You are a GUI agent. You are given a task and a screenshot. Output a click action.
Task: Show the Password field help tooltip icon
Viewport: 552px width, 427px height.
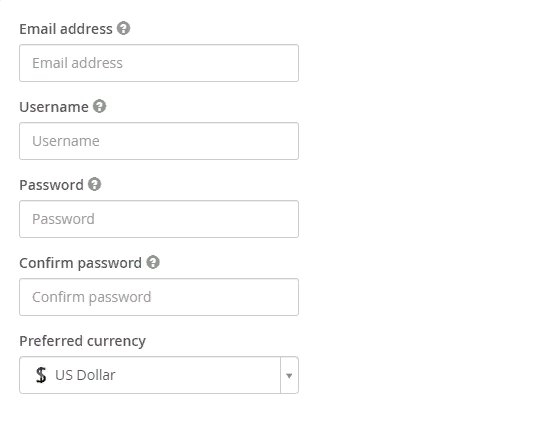tap(94, 184)
